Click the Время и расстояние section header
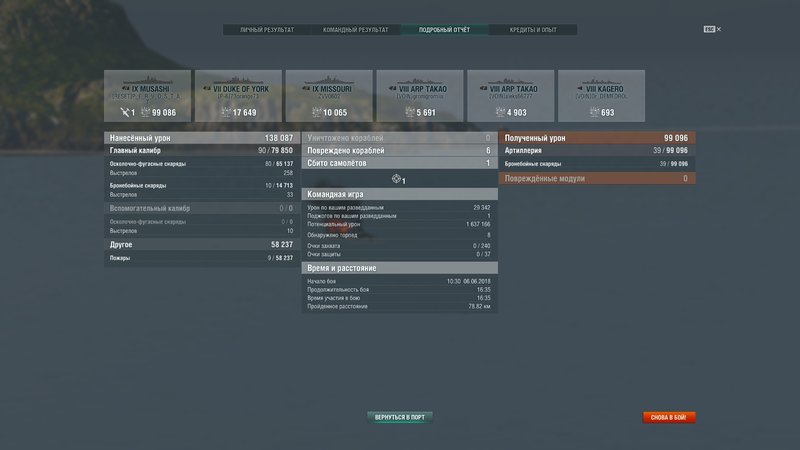 [x=399, y=268]
